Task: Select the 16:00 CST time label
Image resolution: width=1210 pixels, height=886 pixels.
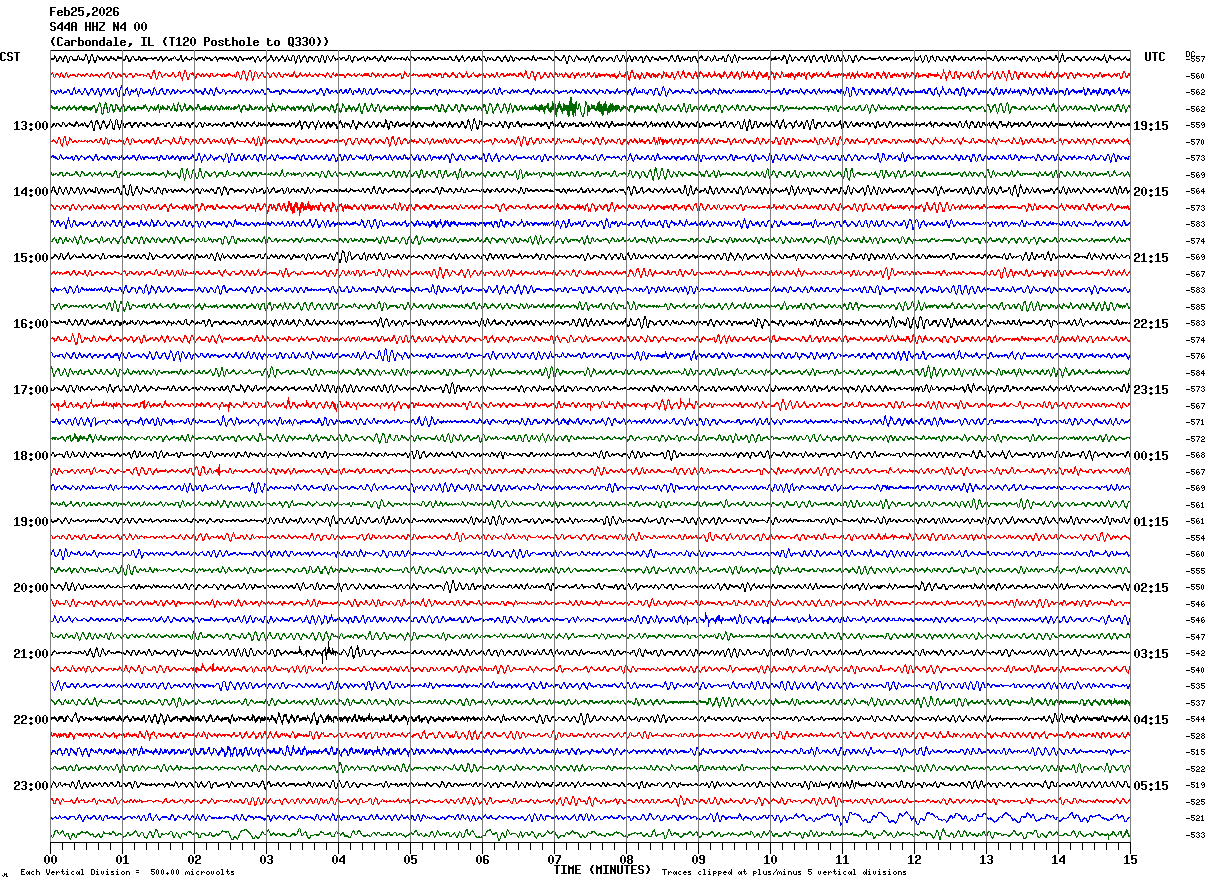Action: (31, 324)
